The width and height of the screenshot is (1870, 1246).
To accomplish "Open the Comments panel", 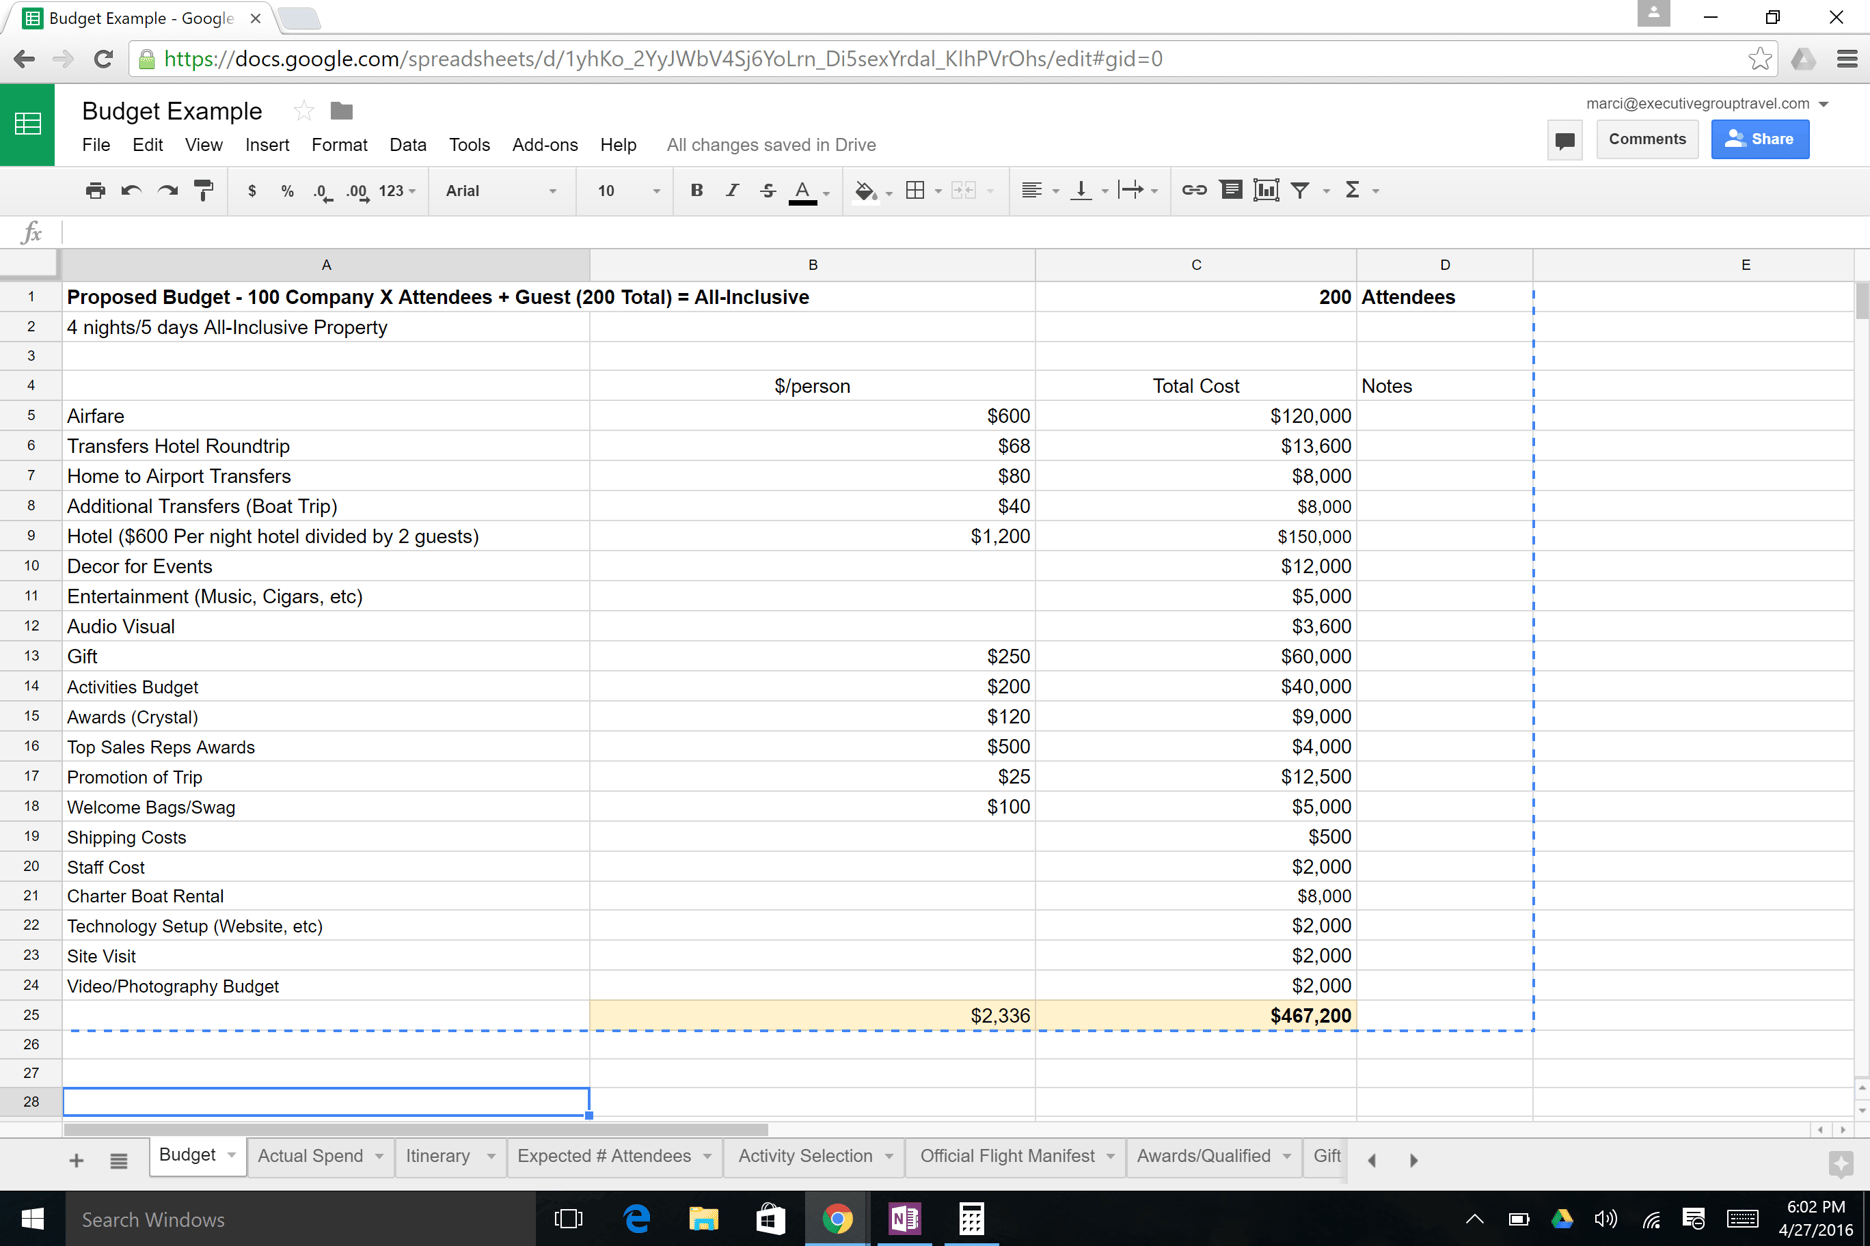I will [x=1647, y=139].
